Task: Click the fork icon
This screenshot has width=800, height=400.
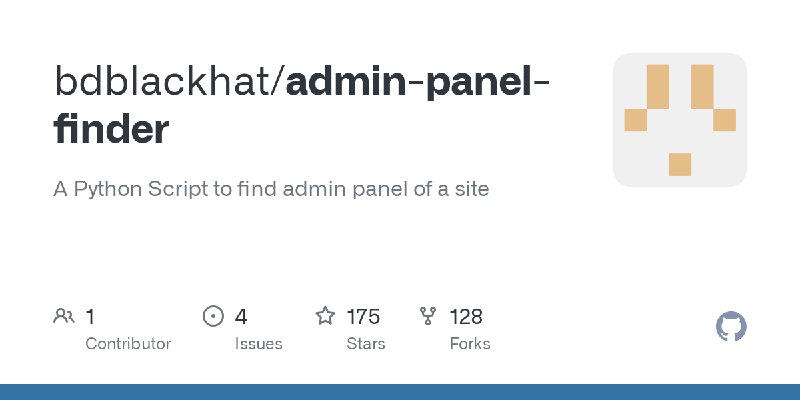Action: coord(428,316)
